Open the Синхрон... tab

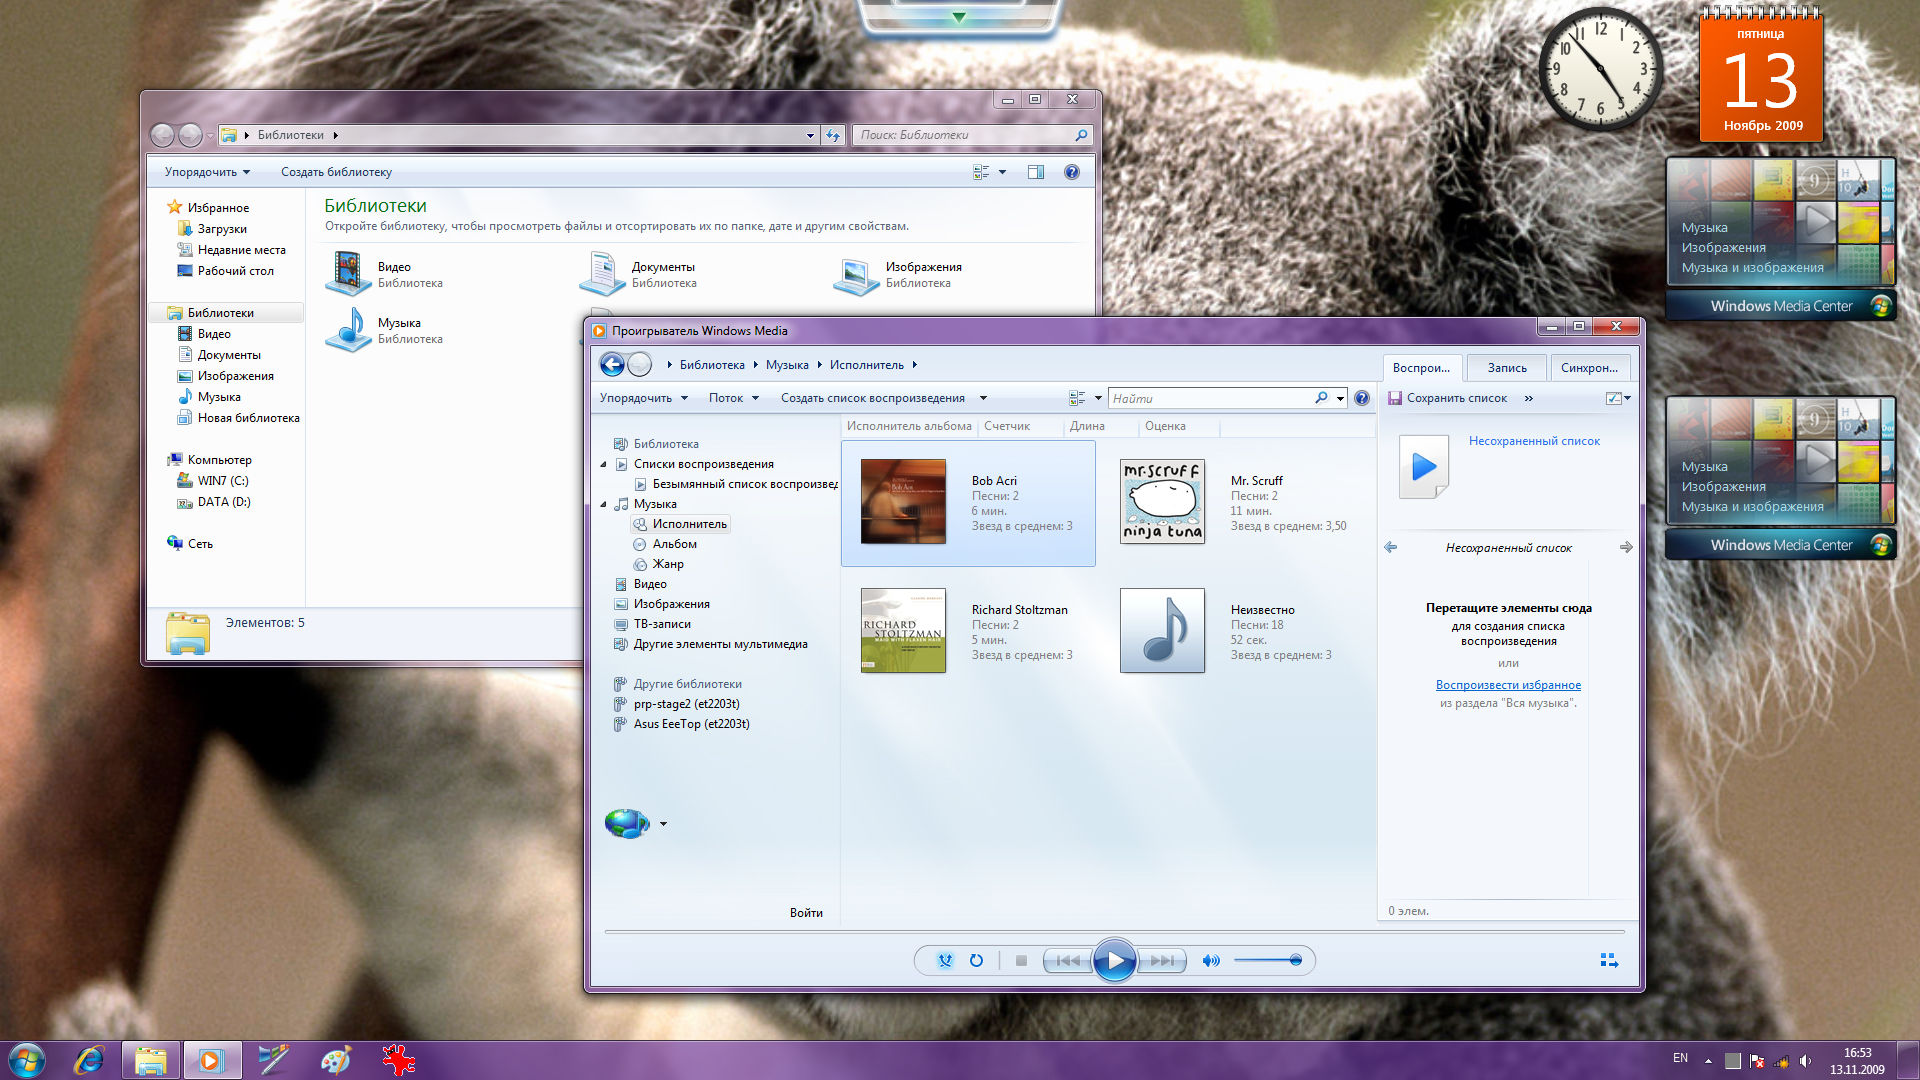tap(1588, 368)
